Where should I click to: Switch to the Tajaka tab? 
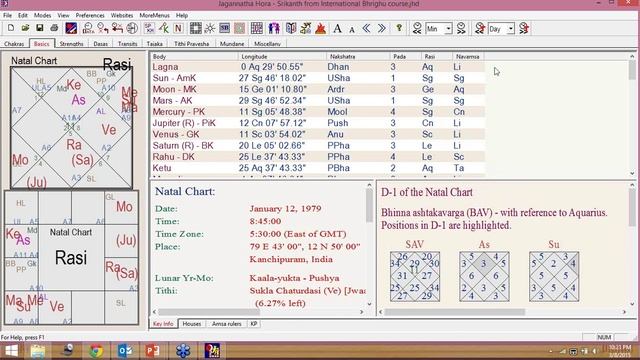tap(155, 44)
